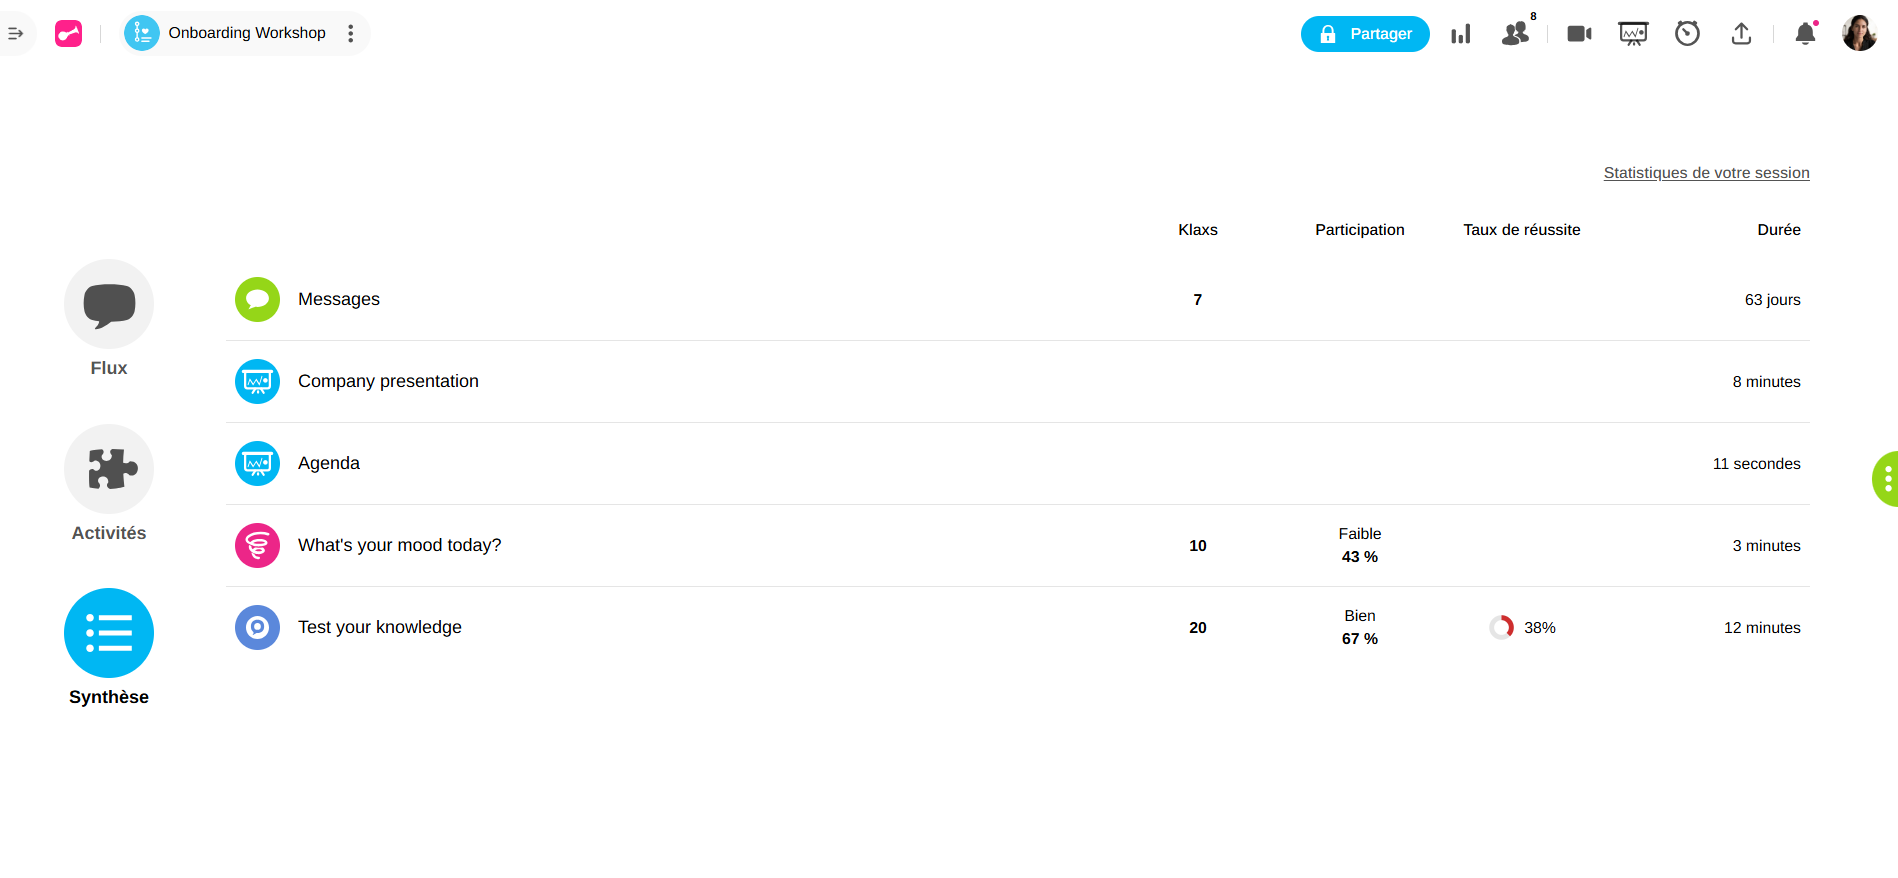Click the blue Partager button

click(x=1365, y=34)
